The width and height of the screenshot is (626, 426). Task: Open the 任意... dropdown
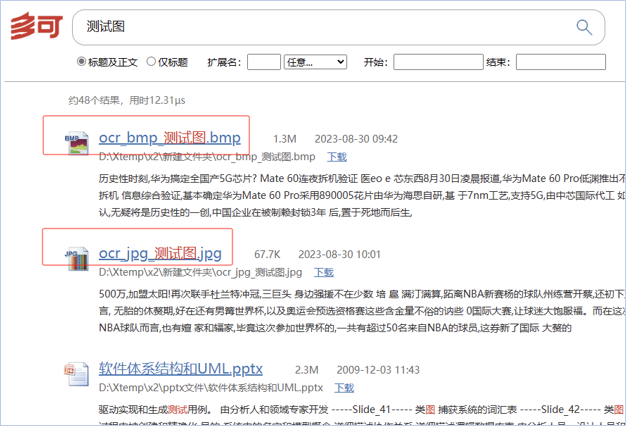click(x=315, y=62)
